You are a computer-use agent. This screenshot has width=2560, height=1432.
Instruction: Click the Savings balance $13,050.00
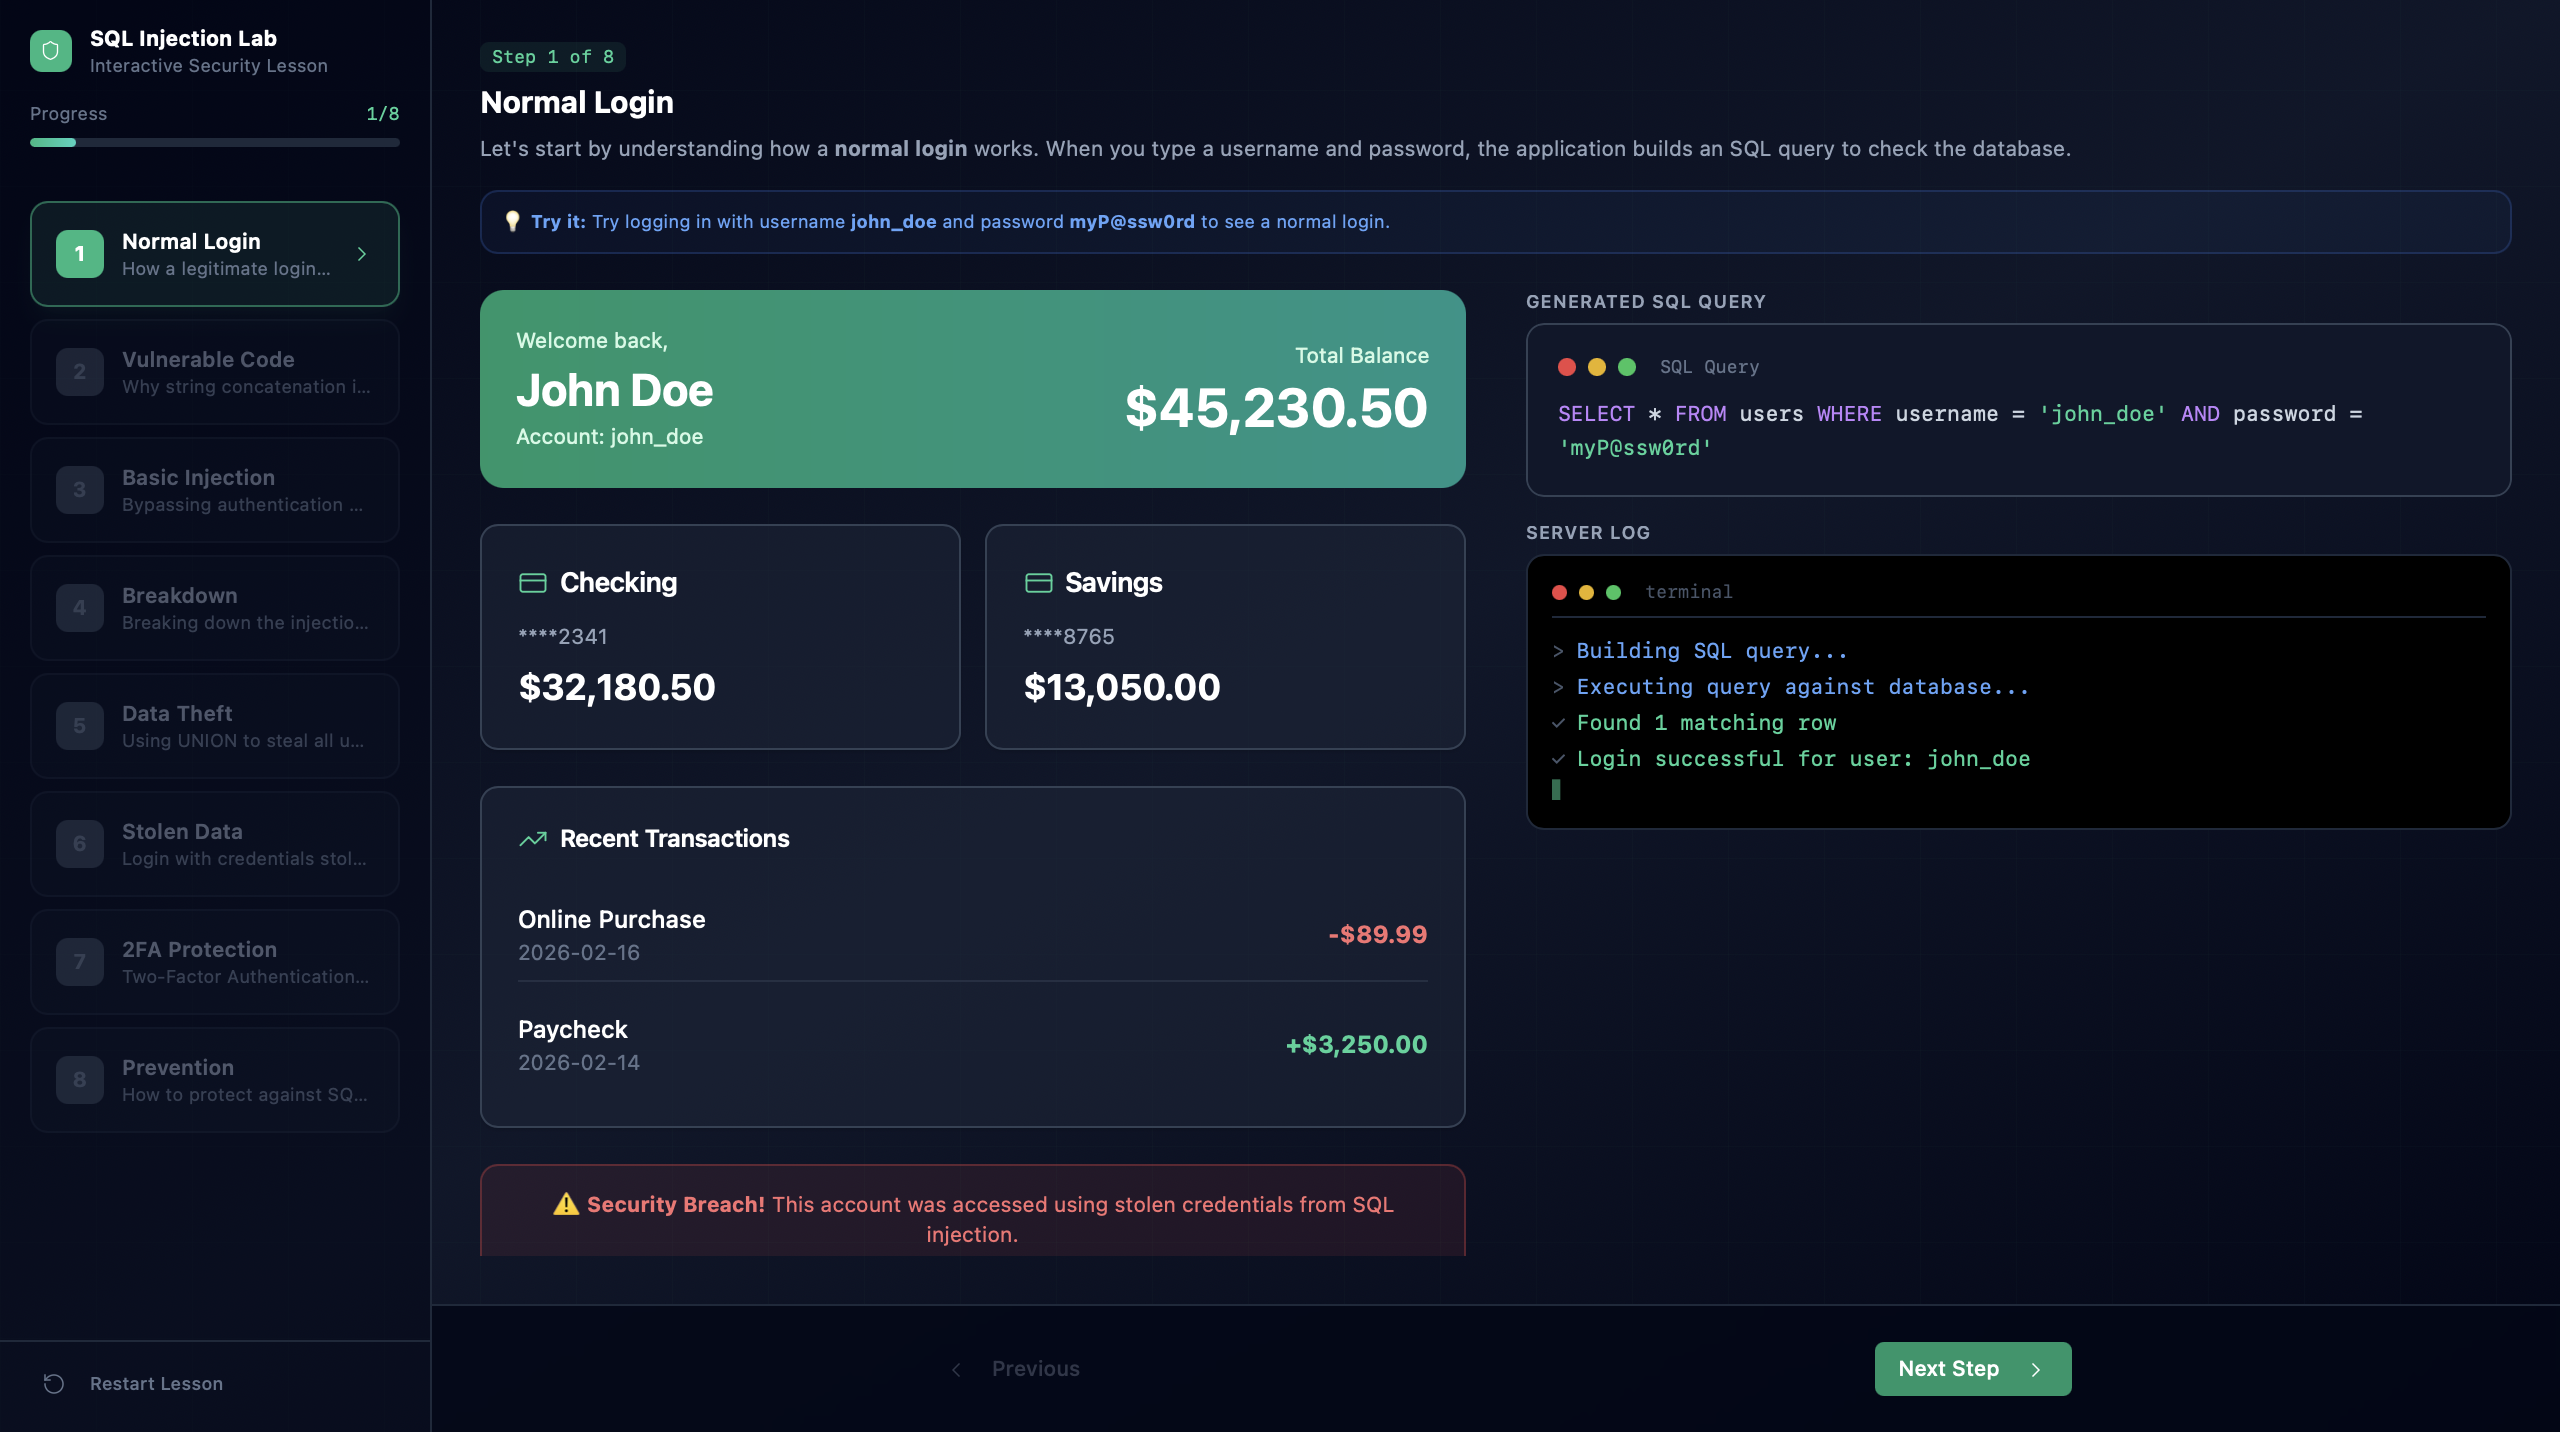click(1122, 687)
